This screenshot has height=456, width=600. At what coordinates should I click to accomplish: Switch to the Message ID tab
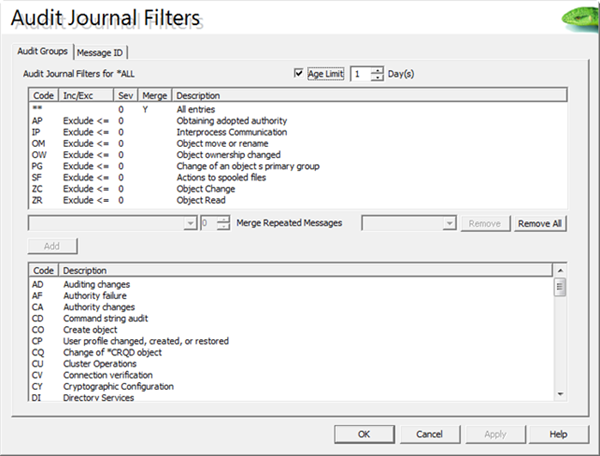pos(101,52)
